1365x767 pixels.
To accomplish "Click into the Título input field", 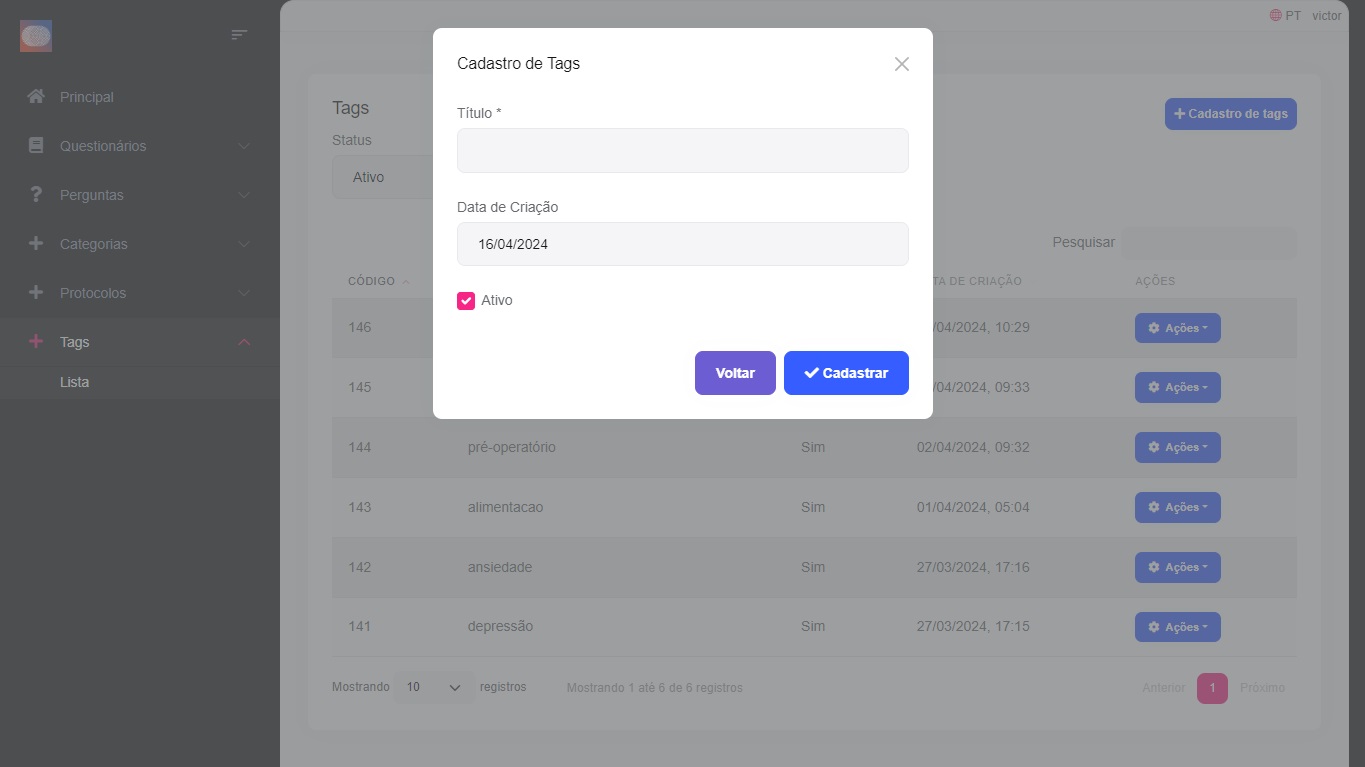I will [682, 151].
